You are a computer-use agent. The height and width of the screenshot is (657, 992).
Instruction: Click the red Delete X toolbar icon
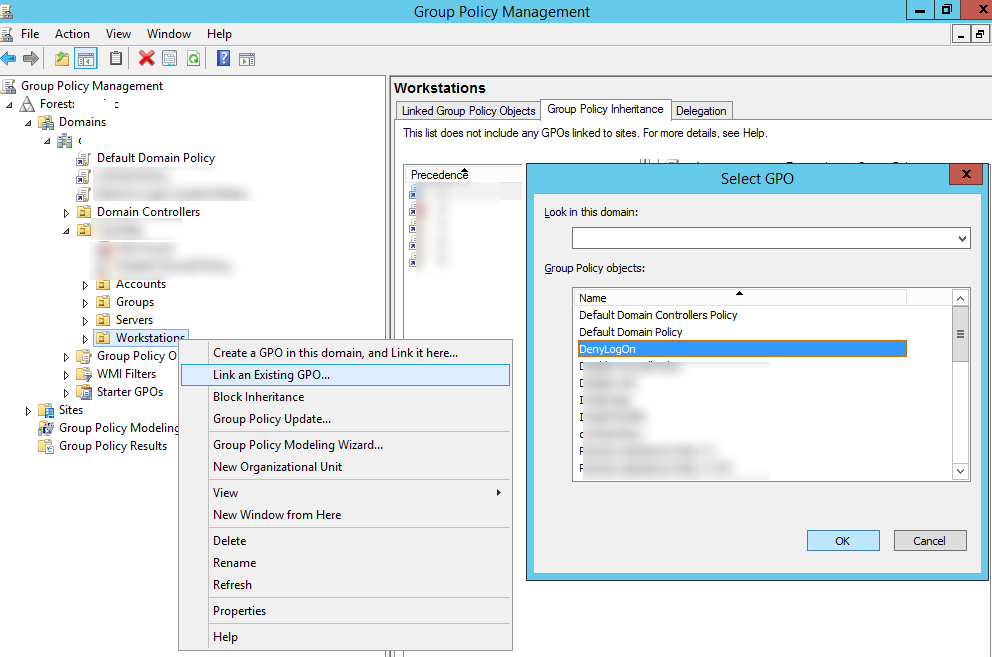pyautogui.click(x=147, y=58)
